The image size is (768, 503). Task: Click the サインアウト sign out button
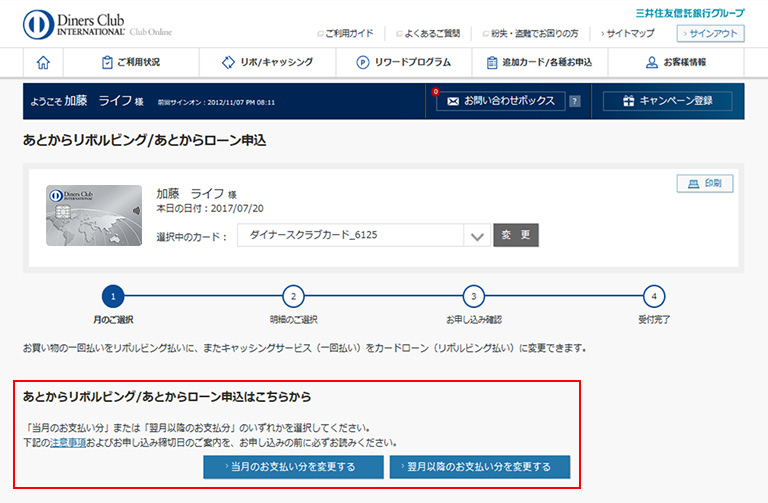pos(710,33)
